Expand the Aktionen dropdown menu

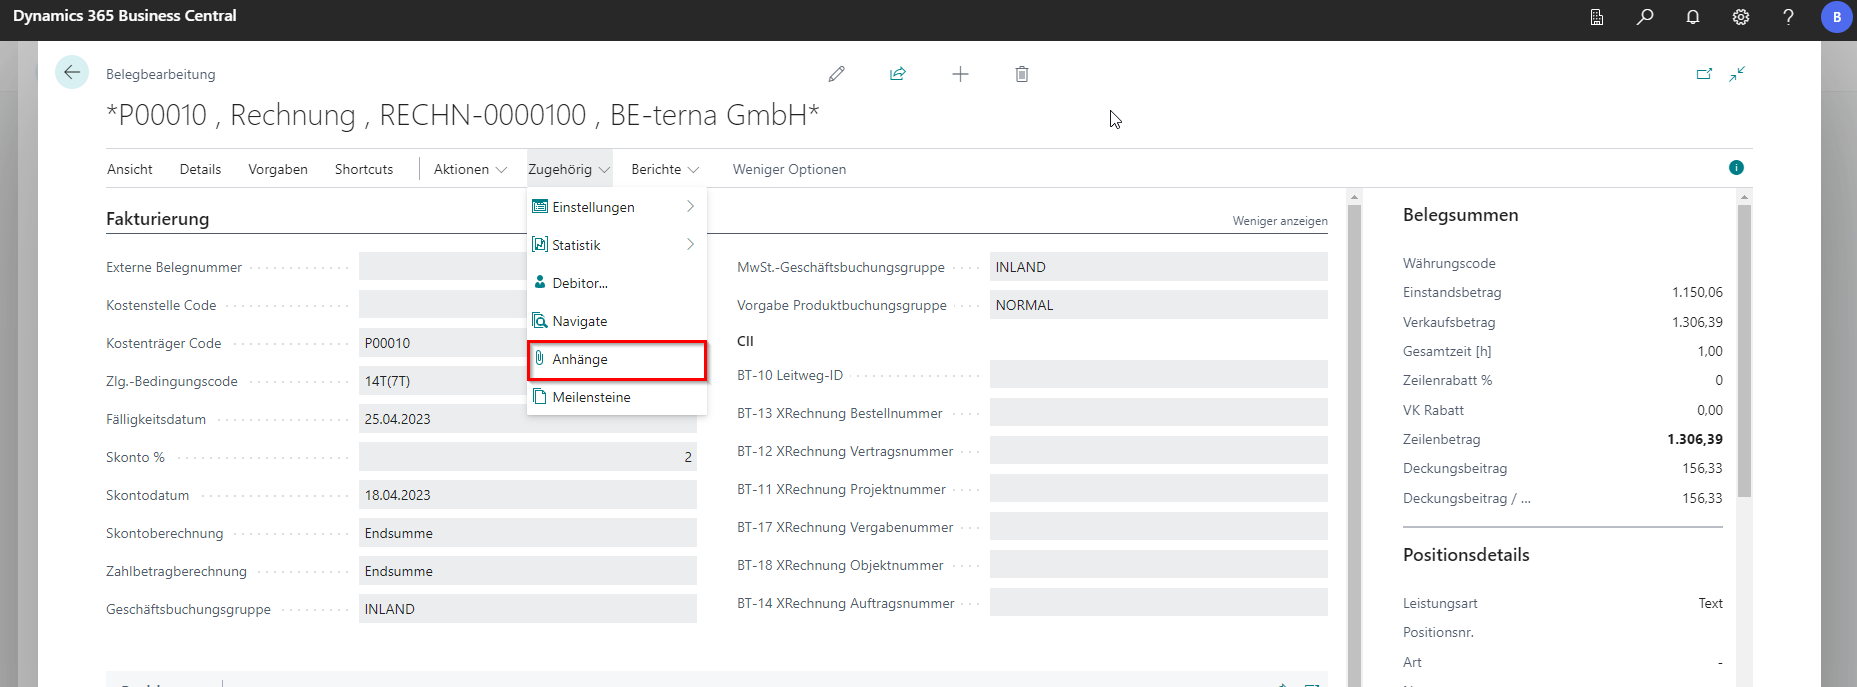[470, 169]
